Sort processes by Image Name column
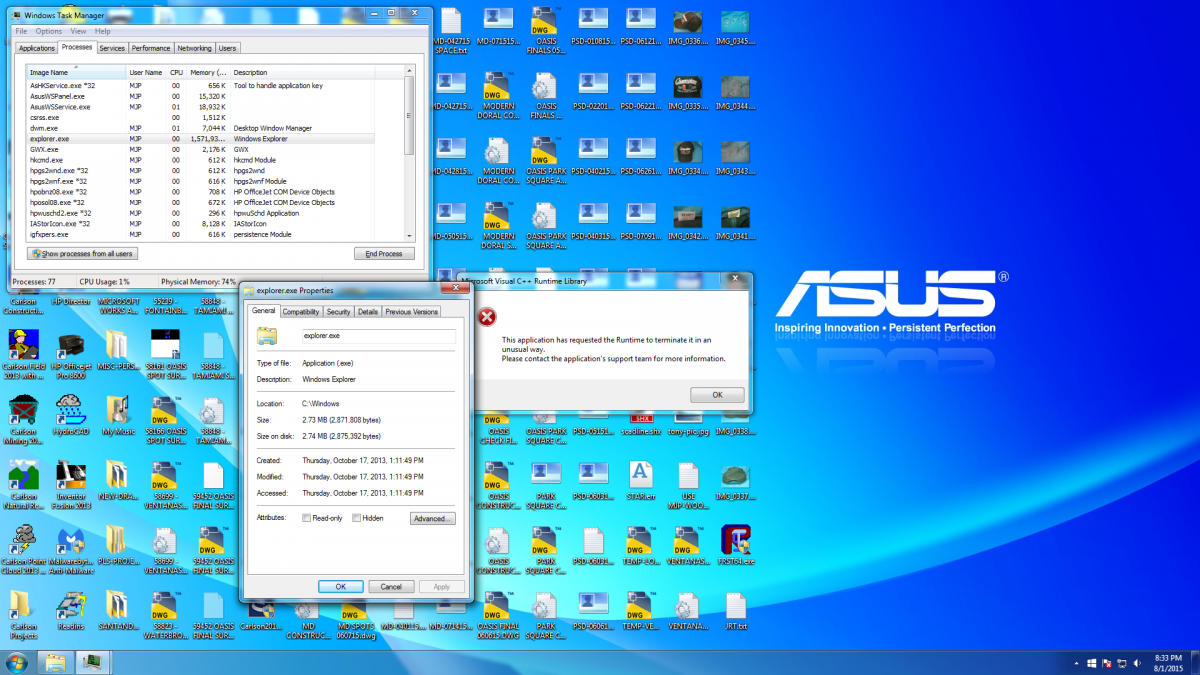The image size is (1200, 675). [x=76, y=72]
